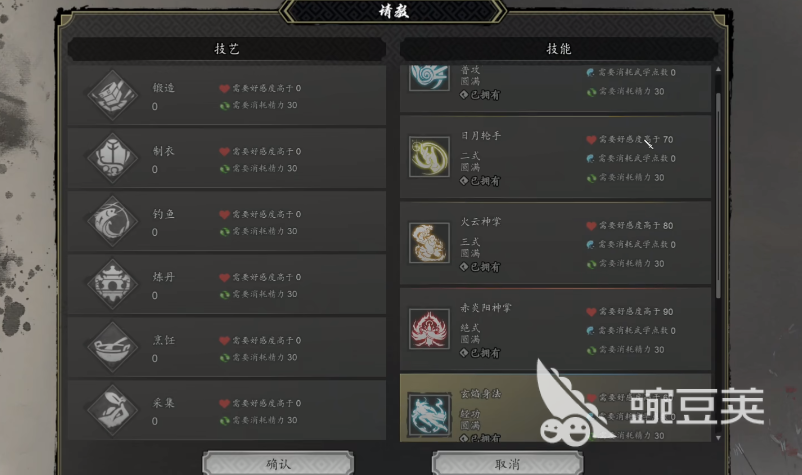The height and width of the screenshot is (475, 802).
Task: Click the 制衣 tailoring craft icon
Action: pos(113,158)
